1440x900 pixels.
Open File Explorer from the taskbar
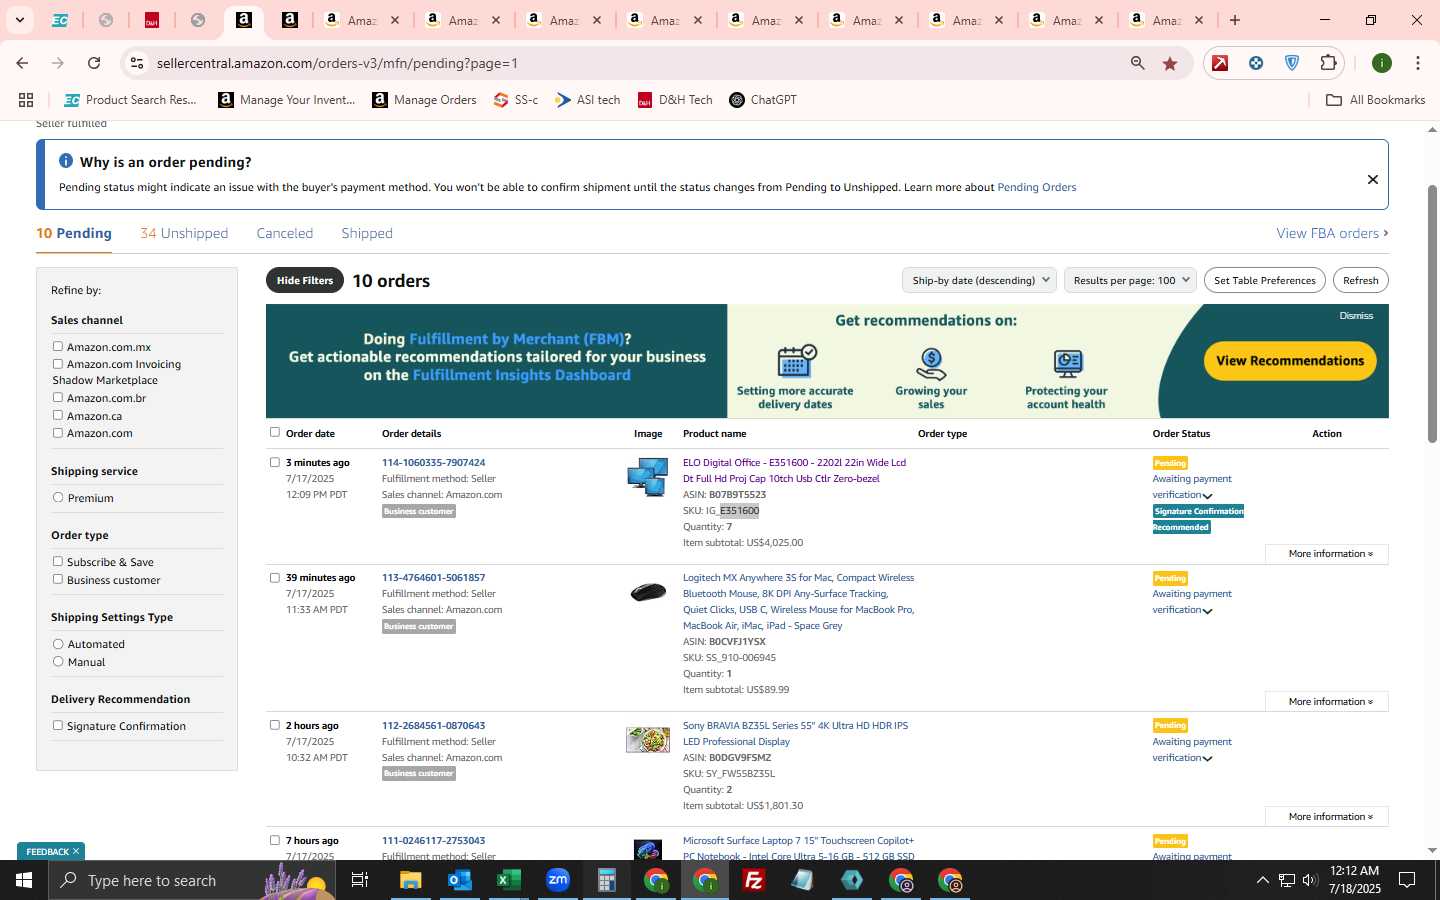click(x=411, y=880)
